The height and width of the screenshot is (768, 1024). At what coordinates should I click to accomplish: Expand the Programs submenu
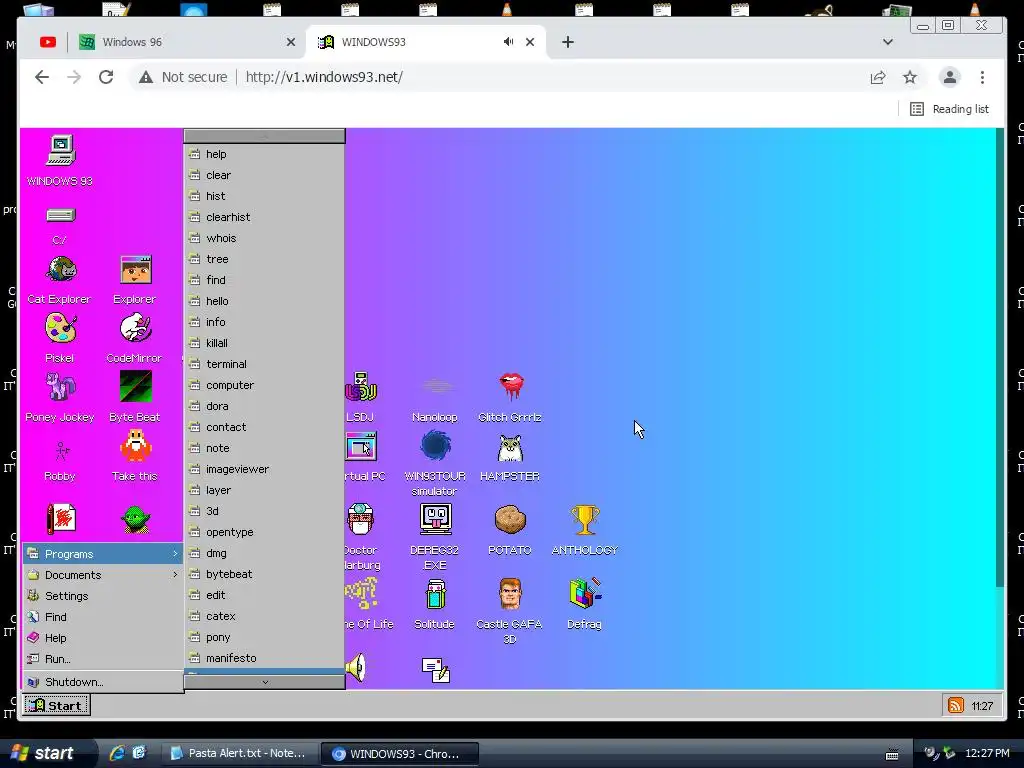[103, 554]
